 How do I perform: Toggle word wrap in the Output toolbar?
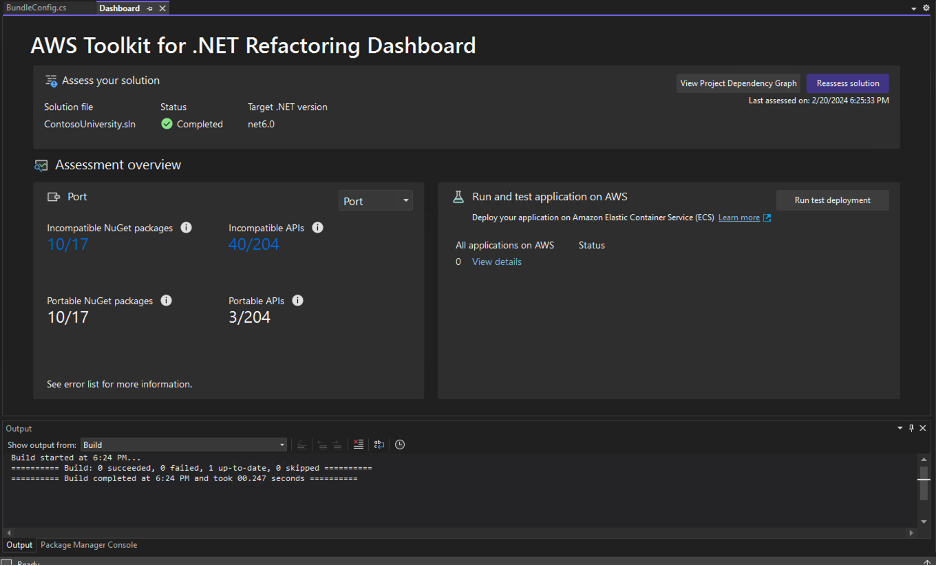[379, 445]
